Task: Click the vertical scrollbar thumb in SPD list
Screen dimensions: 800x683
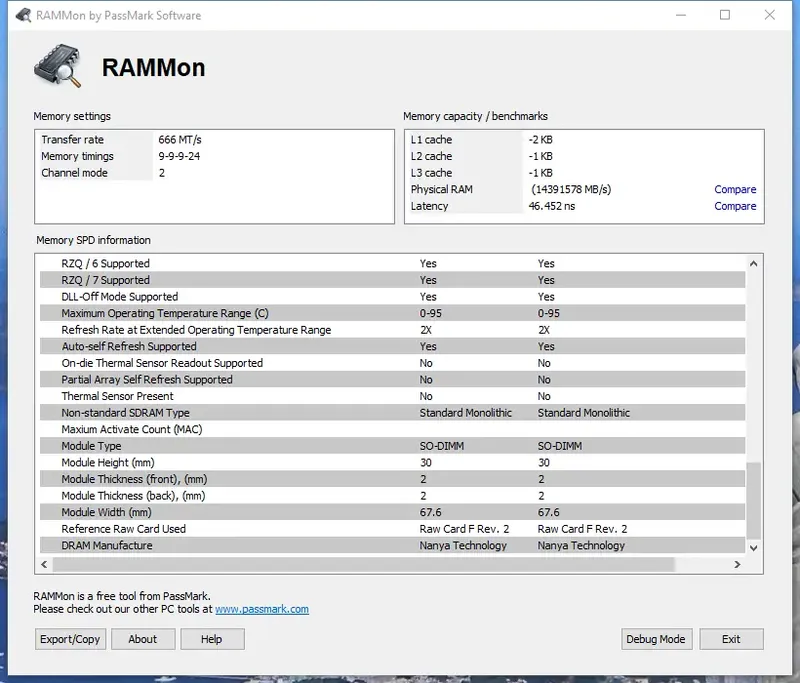Action: point(753,500)
